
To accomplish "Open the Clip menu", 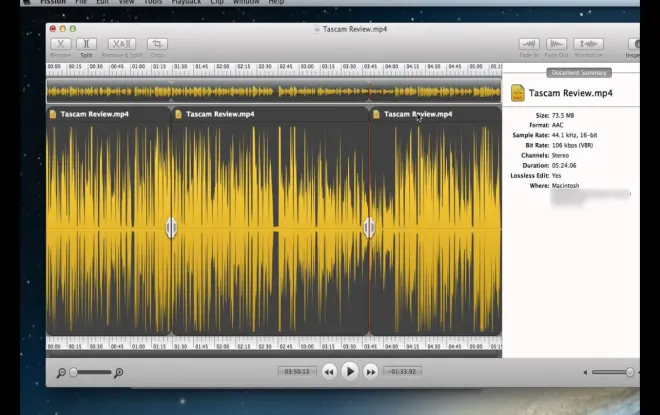I will pyautogui.click(x=217, y=2).
